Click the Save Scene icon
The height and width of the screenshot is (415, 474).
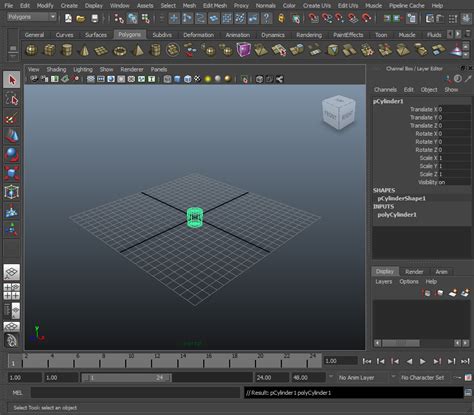tap(95, 18)
